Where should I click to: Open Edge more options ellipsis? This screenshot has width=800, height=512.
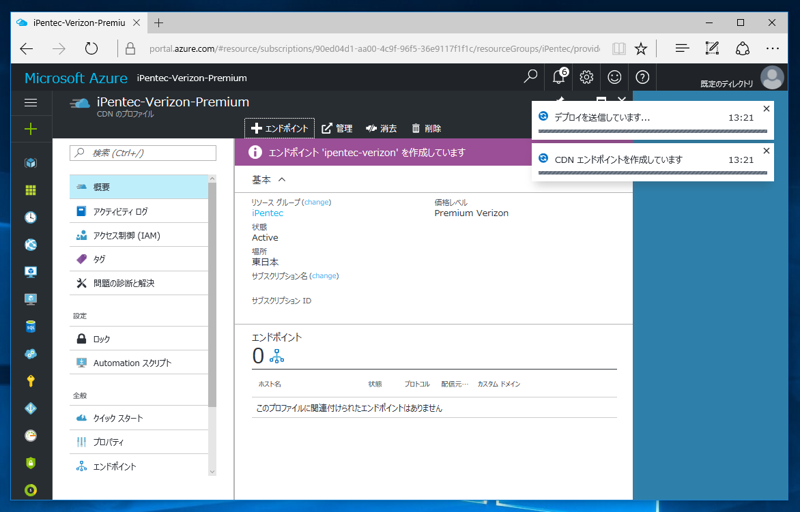(x=772, y=48)
